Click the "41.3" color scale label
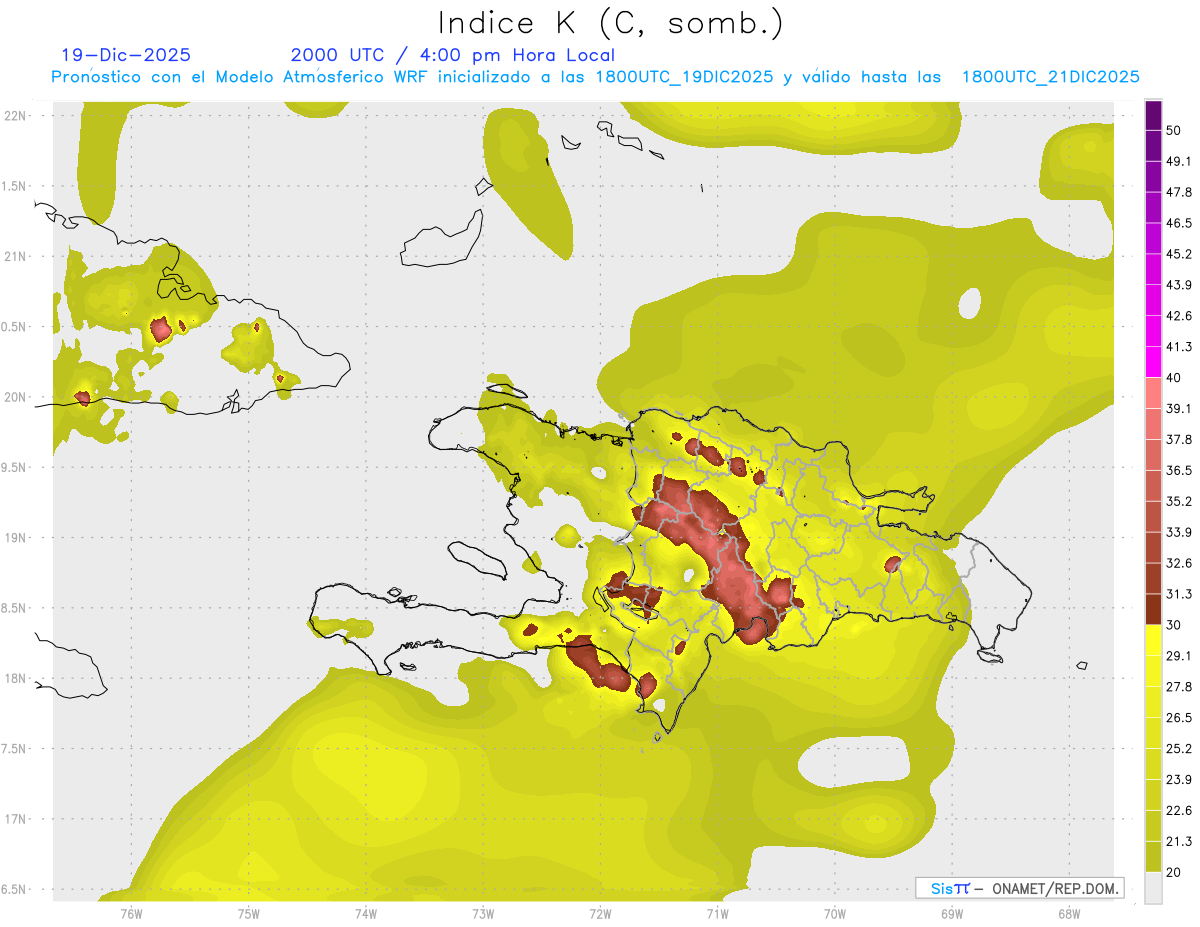 [x=1178, y=347]
